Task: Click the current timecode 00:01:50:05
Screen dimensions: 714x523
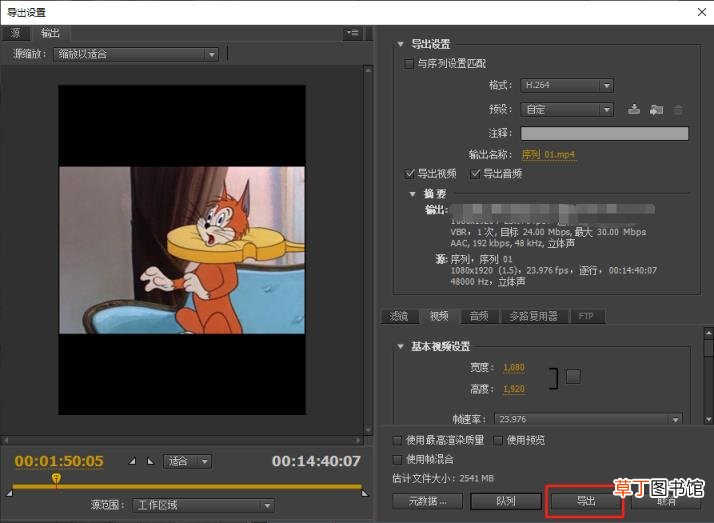Action: point(59,461)
